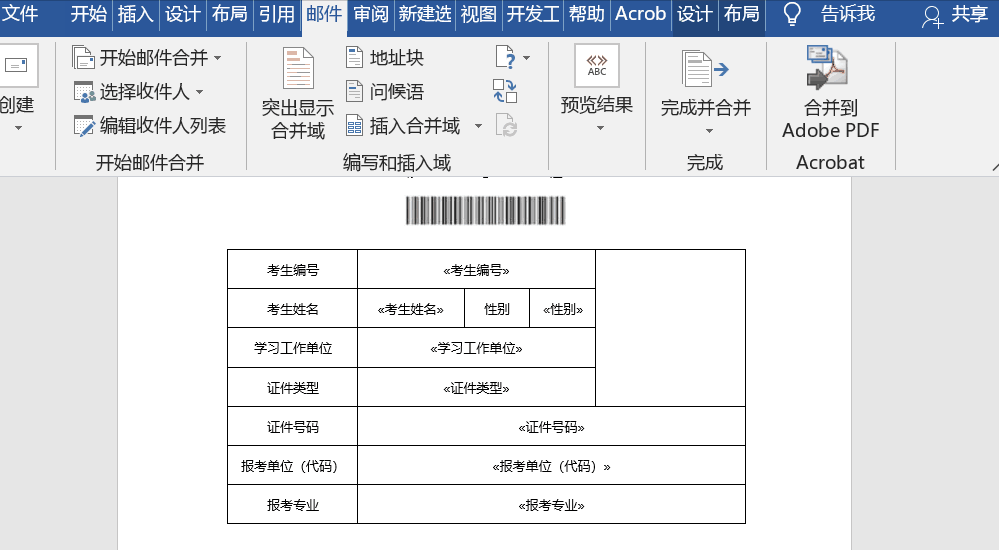Click the 预览结果 ABC icon
999x550 pixels.
597,66
